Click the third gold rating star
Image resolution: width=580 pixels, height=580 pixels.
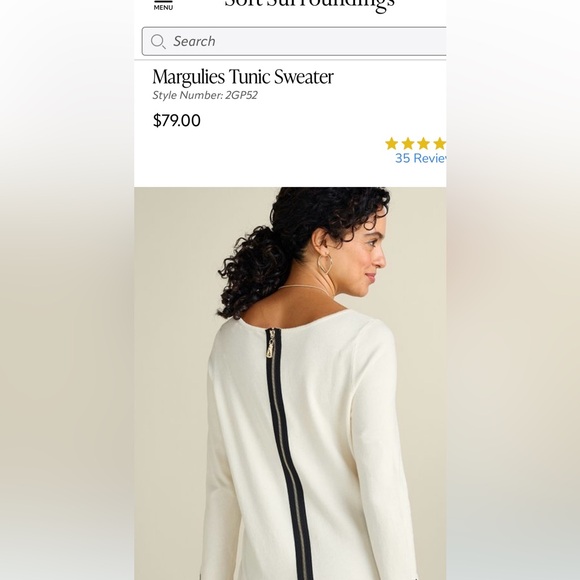424,144
